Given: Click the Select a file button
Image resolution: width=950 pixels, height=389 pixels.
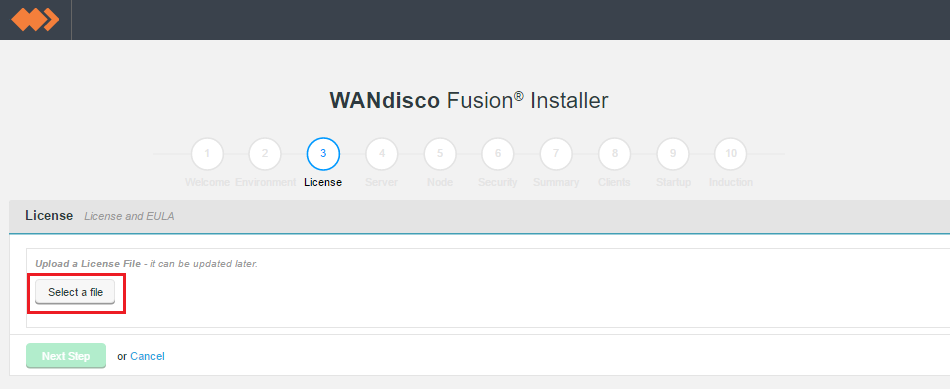Looking at the screenshot, I should click(x=75, y=292).
